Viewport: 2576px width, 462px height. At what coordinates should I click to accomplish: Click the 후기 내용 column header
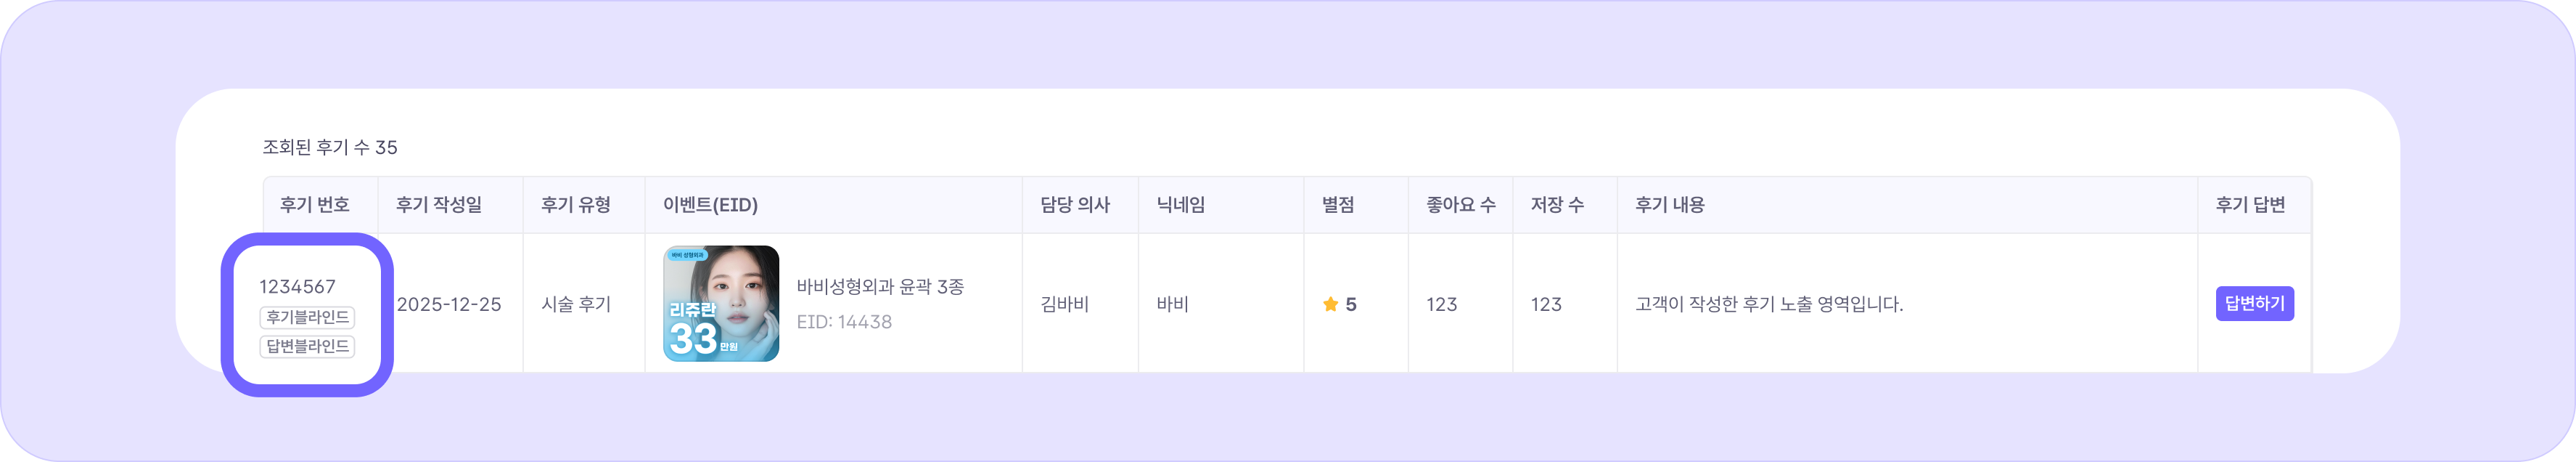(1670, 205)
